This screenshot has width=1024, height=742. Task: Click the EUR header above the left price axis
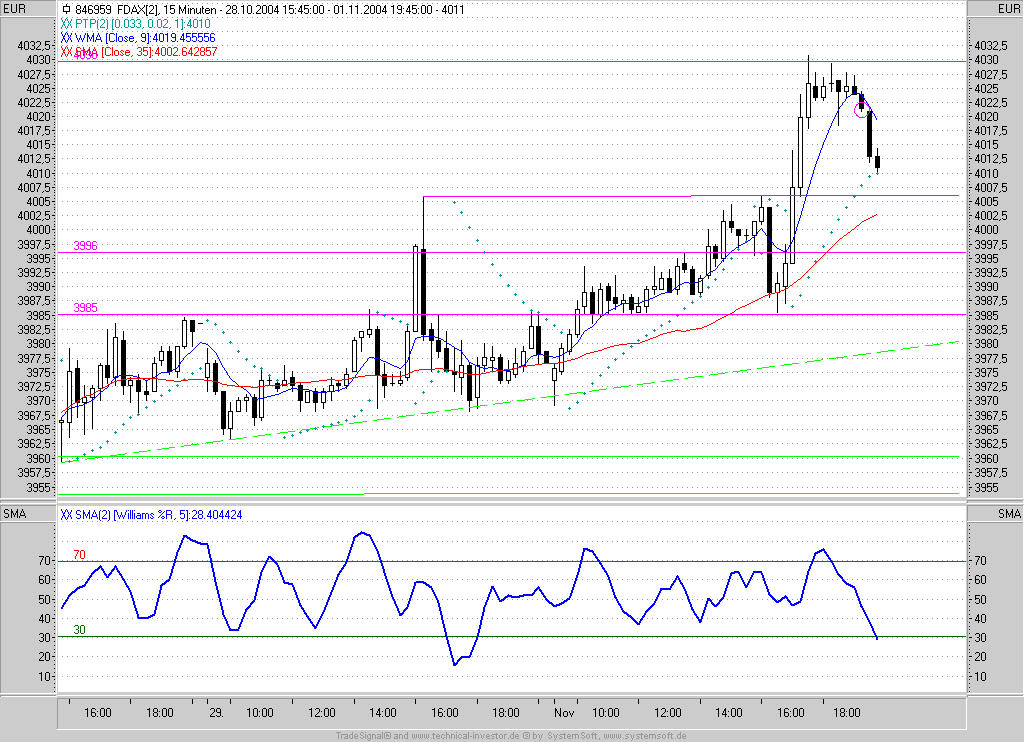click(14, 8)
